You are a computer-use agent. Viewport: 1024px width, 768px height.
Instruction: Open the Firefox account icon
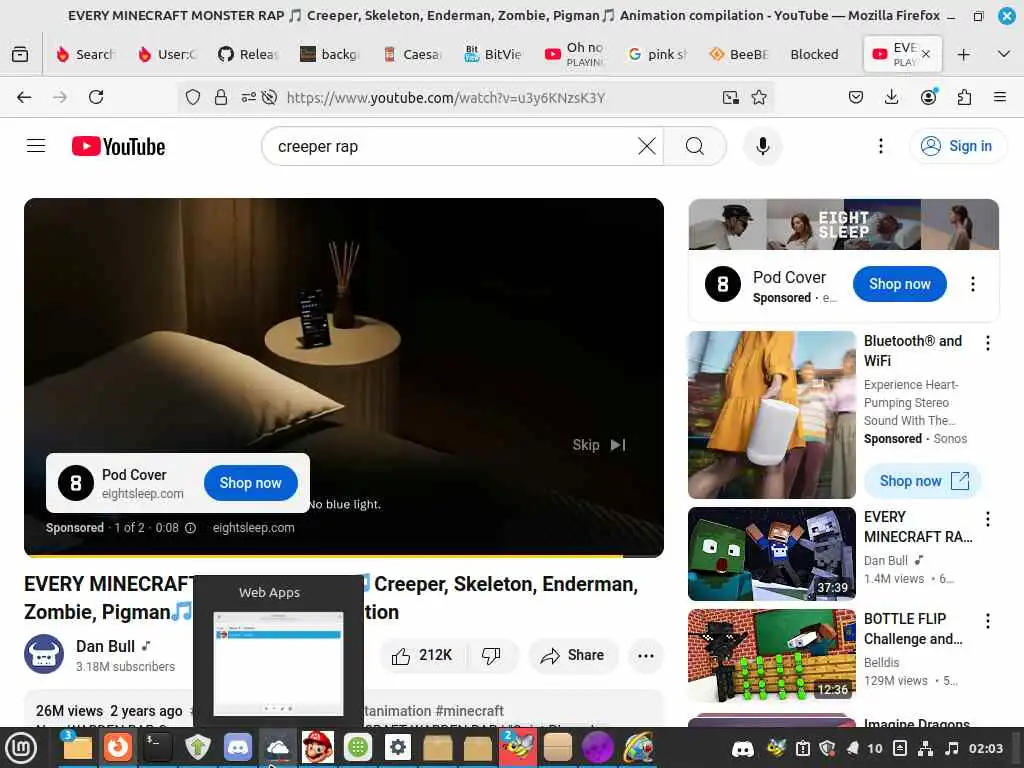(928, 97)
